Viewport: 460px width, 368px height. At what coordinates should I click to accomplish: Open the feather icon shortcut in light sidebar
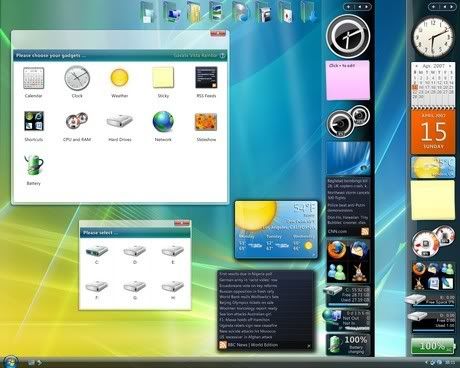coord(447,283)
